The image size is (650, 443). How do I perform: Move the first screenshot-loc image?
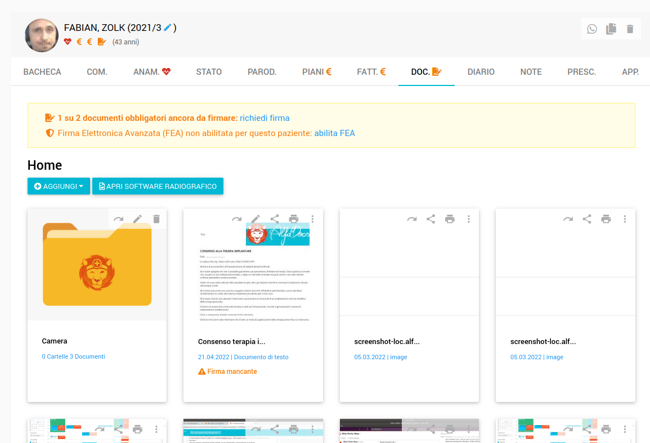[412, 219]
